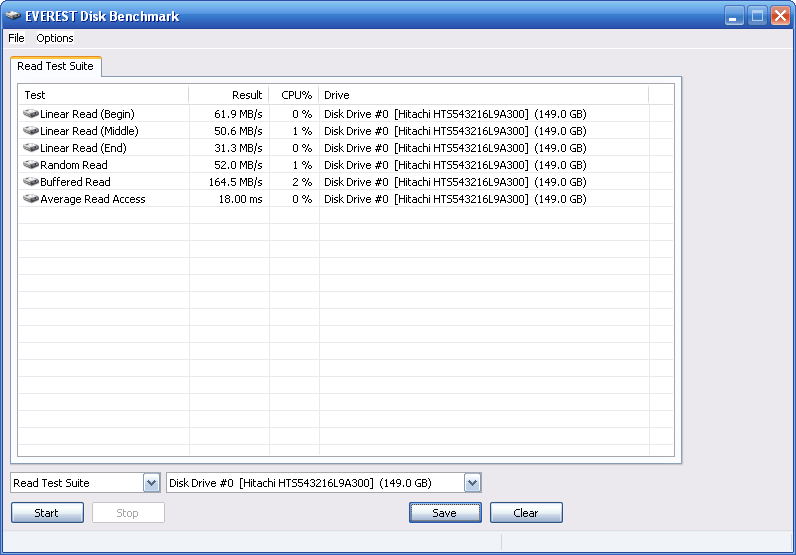
Task: Open the File menu
Action: (x=16, y=38)
